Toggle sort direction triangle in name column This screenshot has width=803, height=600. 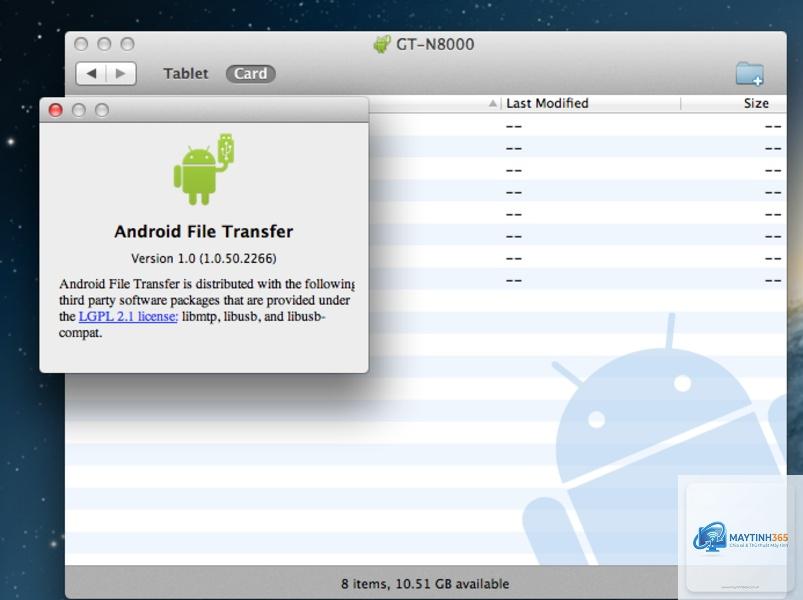tap(492, 103)
